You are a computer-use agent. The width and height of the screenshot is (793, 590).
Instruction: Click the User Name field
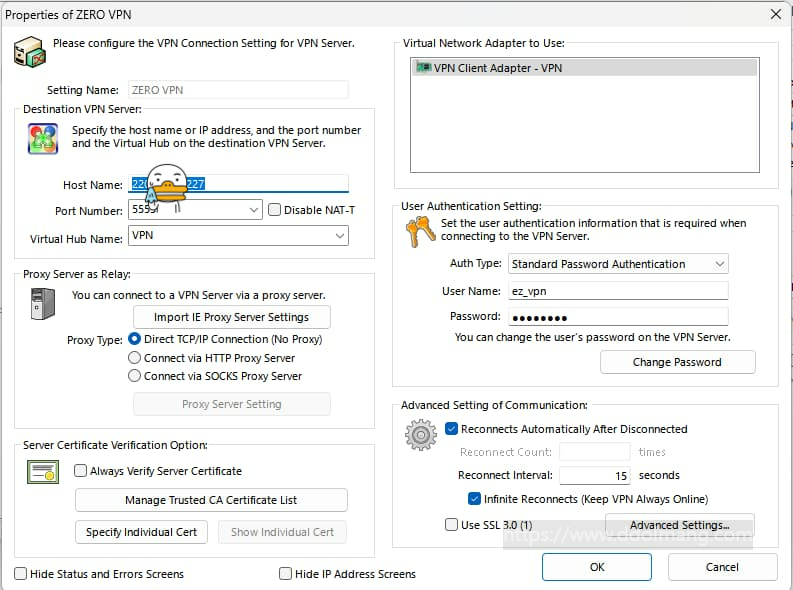pos(618,291)
